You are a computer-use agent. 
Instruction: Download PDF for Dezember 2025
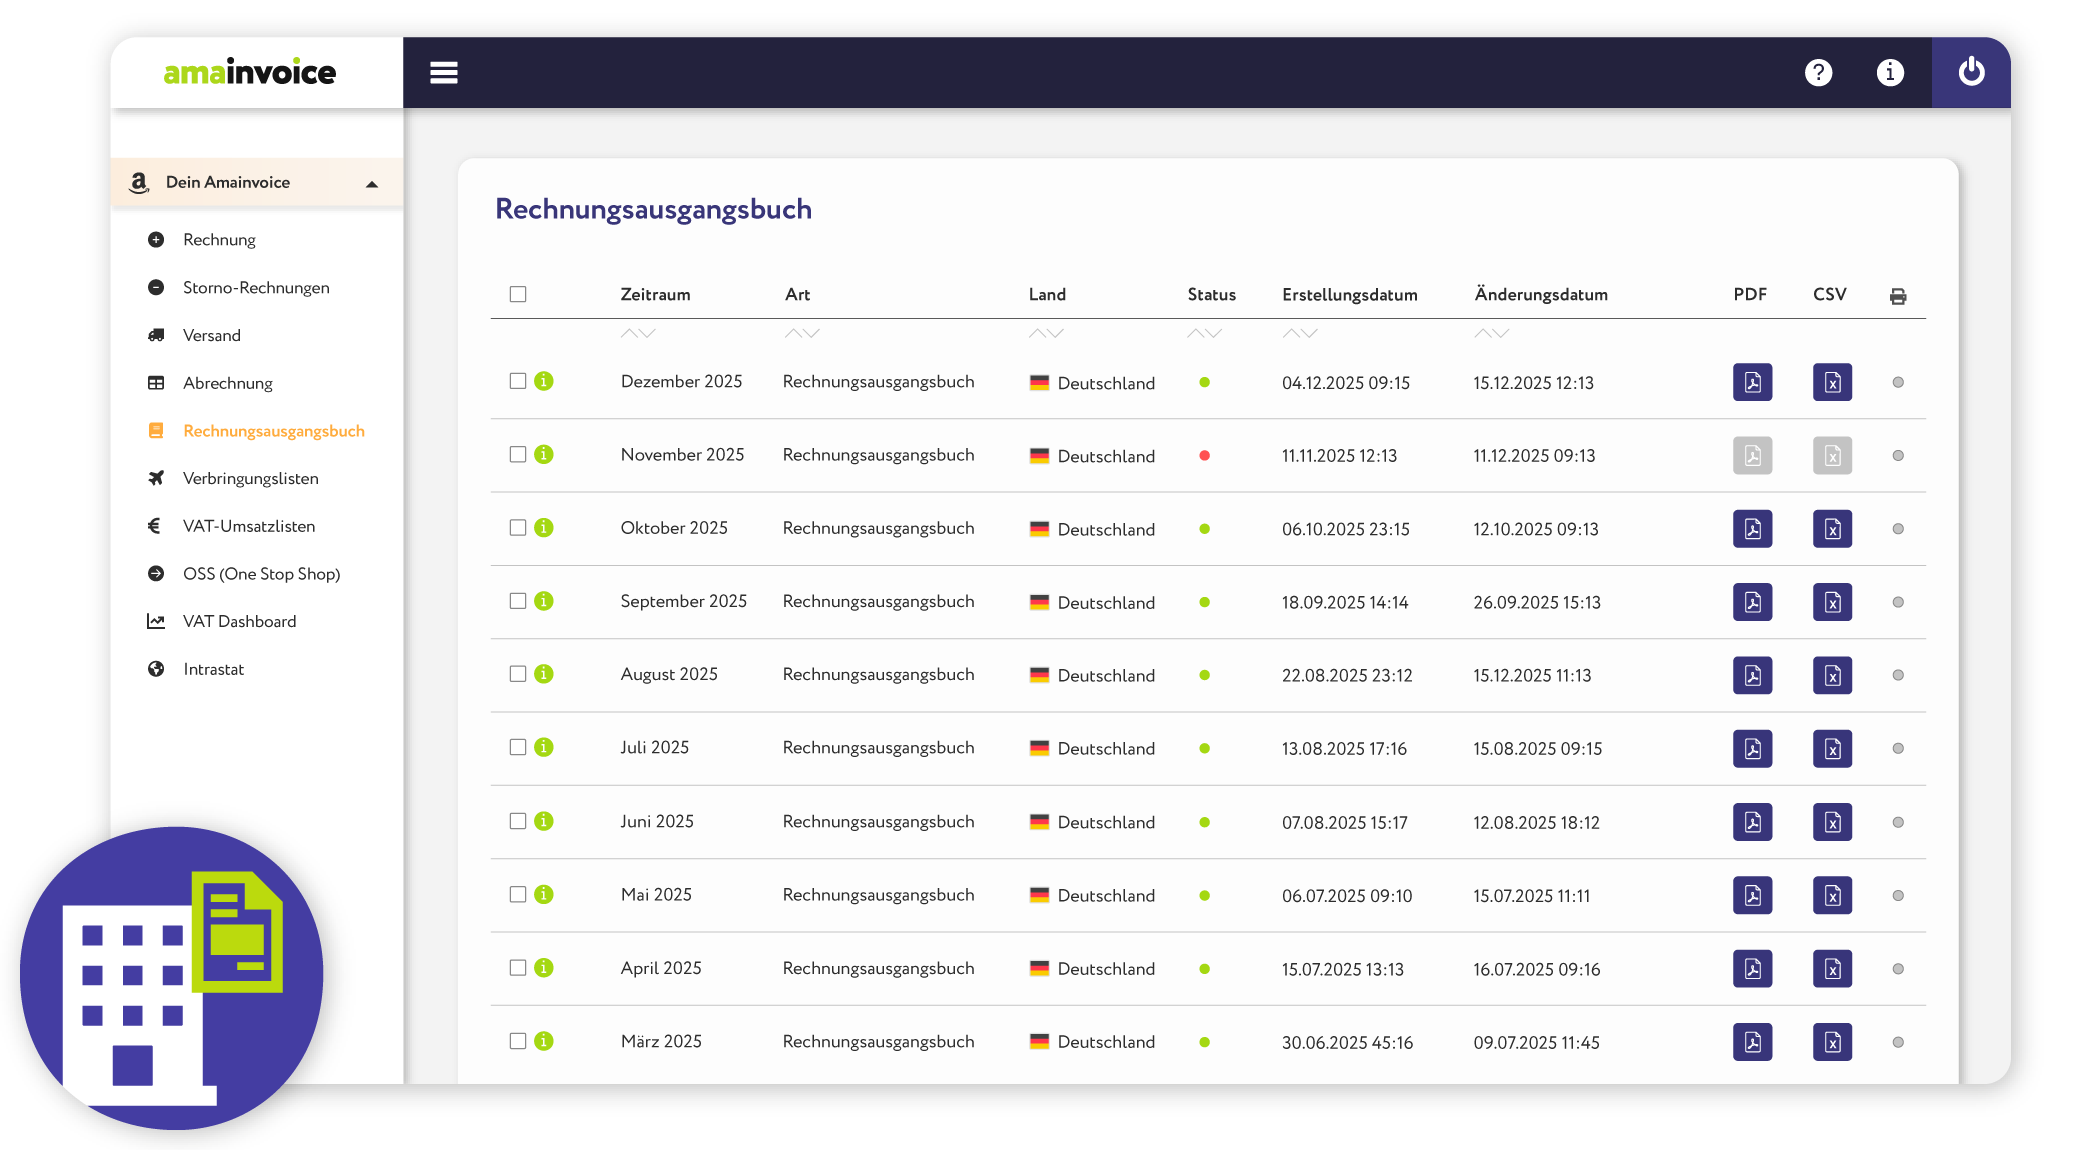[1752, 382]
